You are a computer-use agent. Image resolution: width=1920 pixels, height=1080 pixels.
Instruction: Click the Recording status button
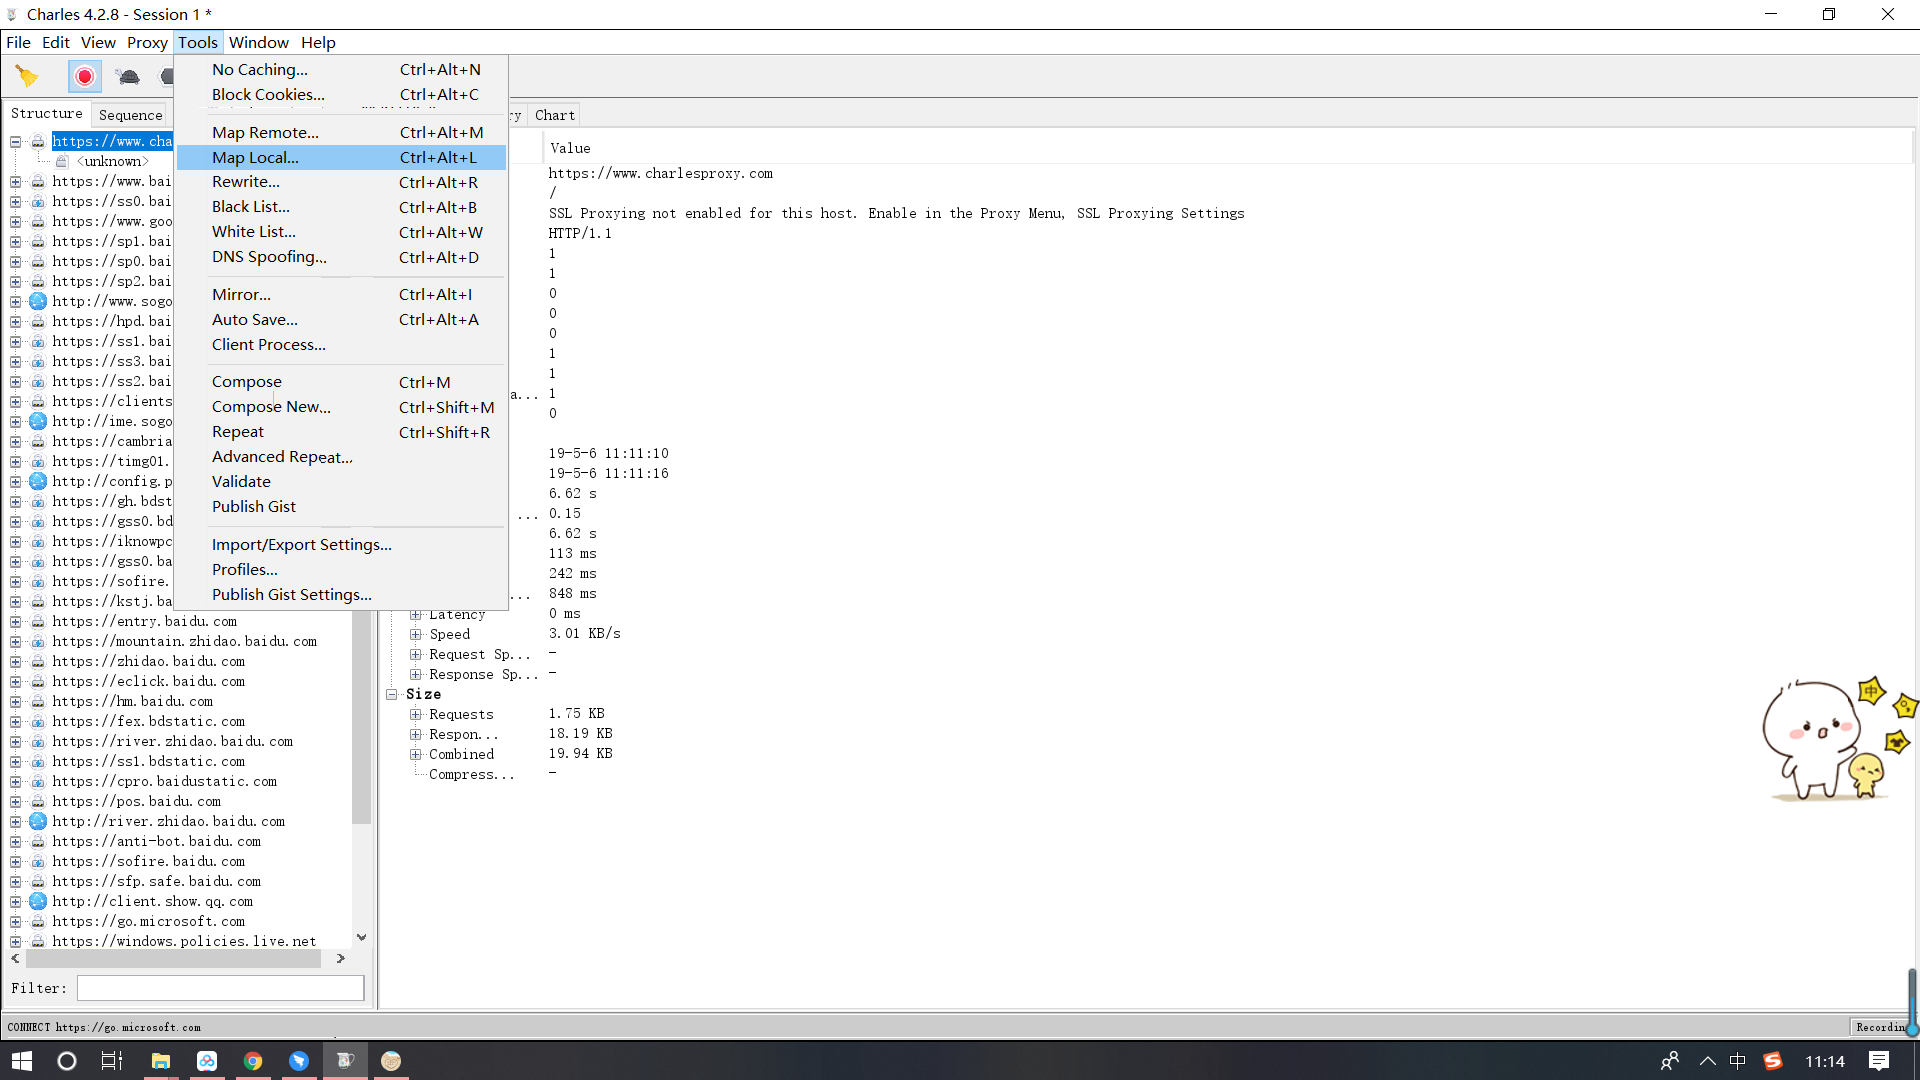click(x=1880, y=1027)
